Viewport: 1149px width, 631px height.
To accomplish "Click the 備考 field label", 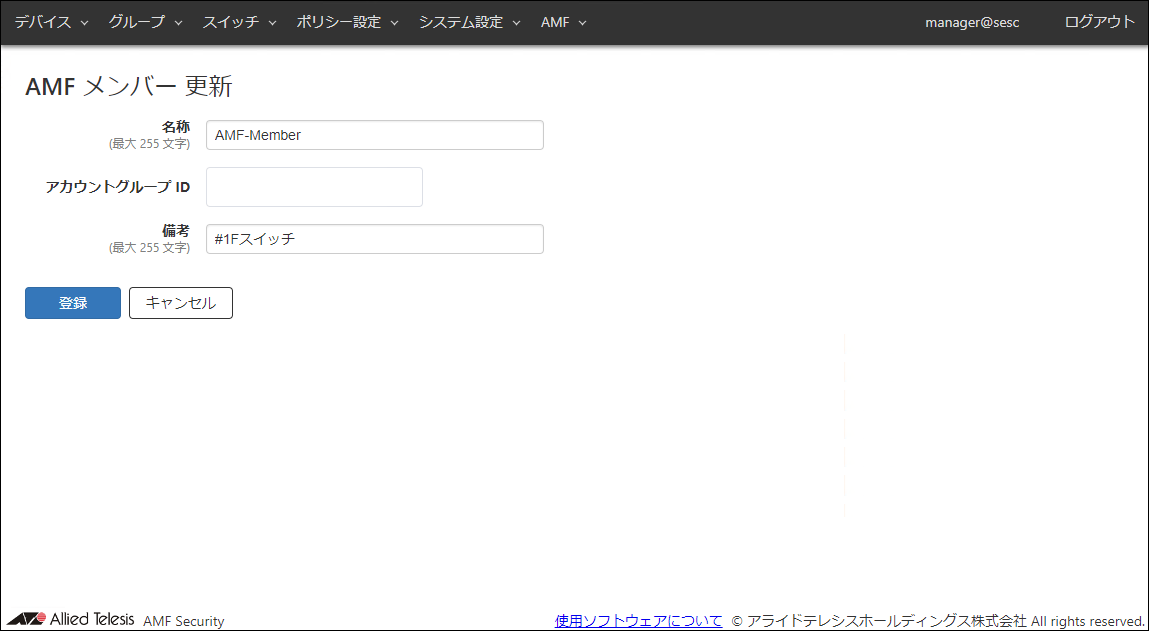I will coord(175,231).
